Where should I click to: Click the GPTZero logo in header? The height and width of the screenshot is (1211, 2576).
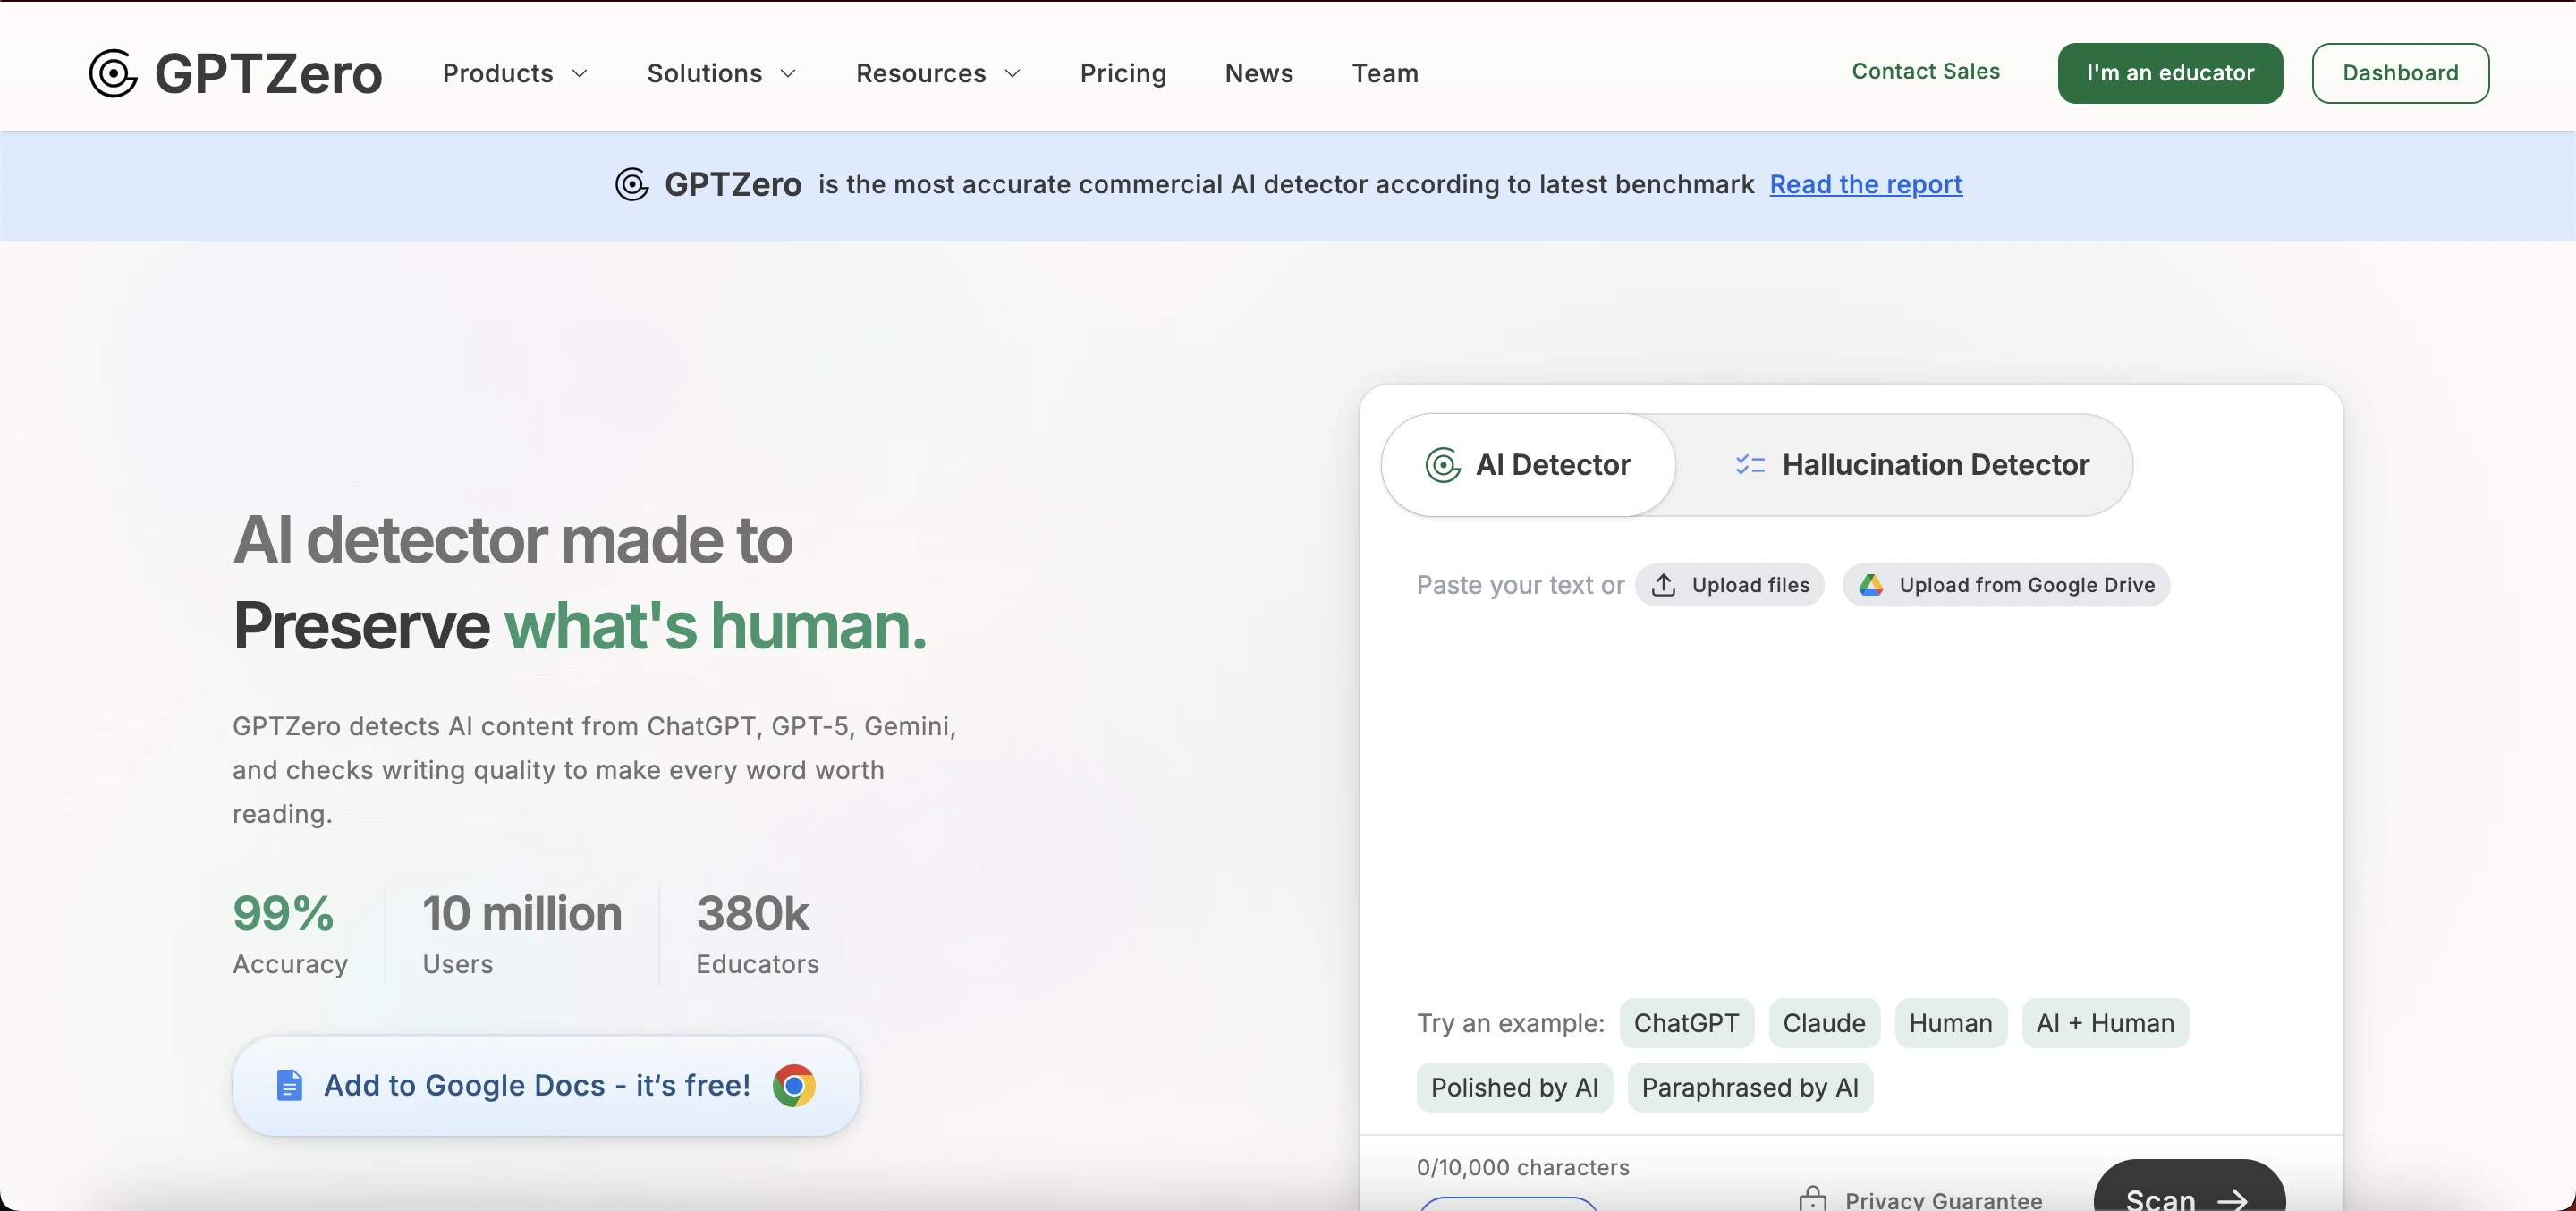235,73
